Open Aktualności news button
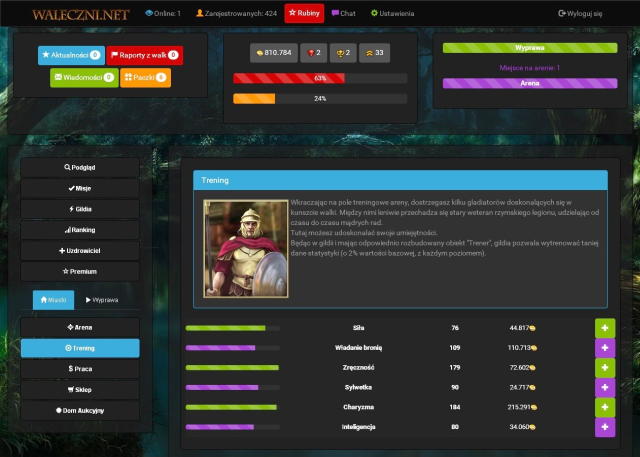Viewport: 640px width, 457px height. 70,55
